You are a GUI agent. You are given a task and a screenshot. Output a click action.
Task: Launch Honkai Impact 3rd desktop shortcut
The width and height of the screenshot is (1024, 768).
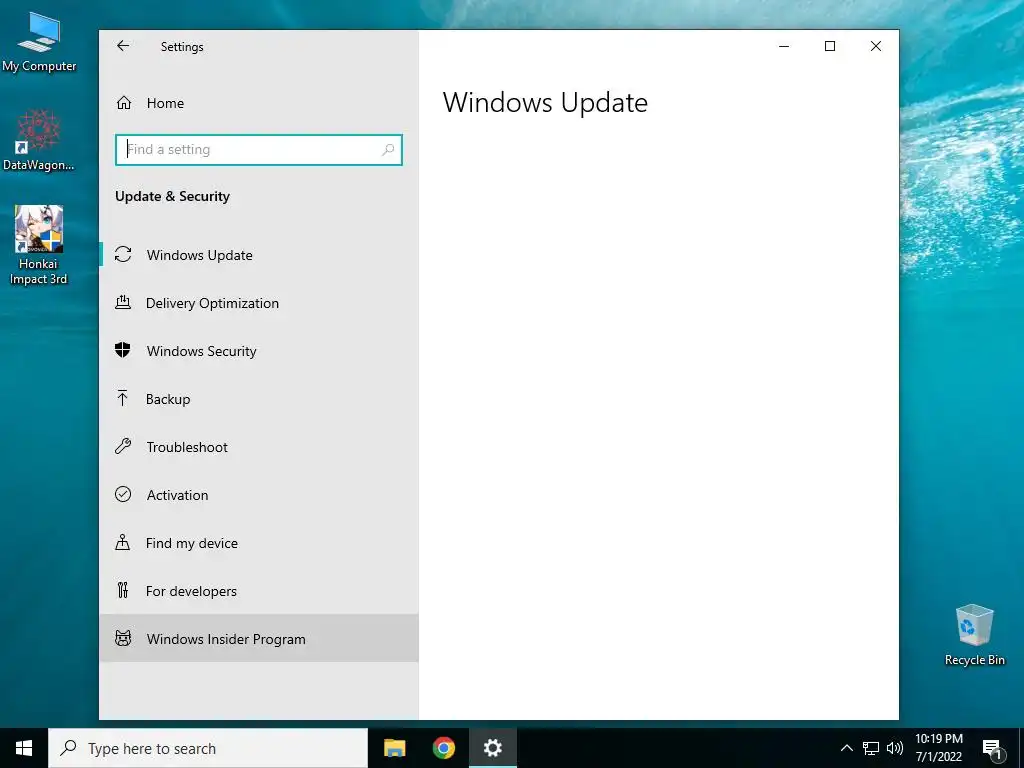[39, 246]
